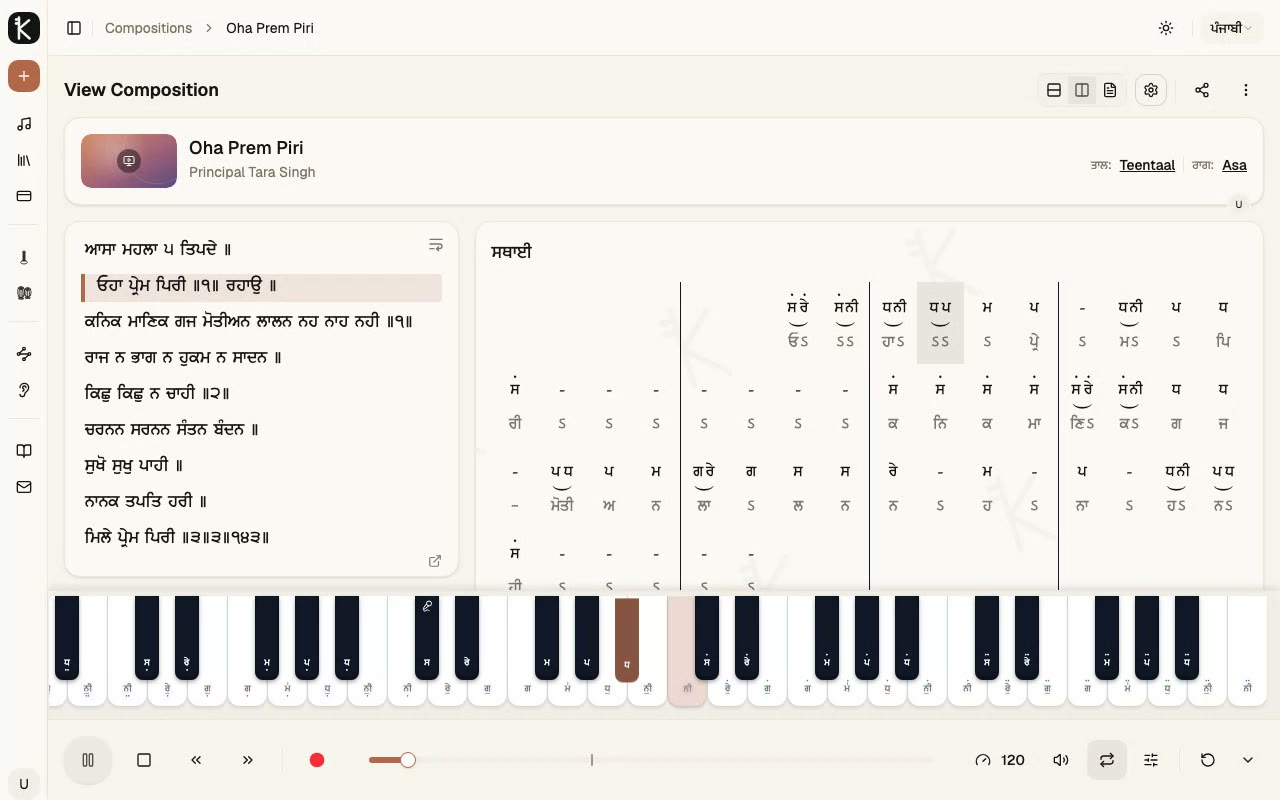1280x800 pixels.
Task: Open lyrics in external view icon
Action: 435,561
